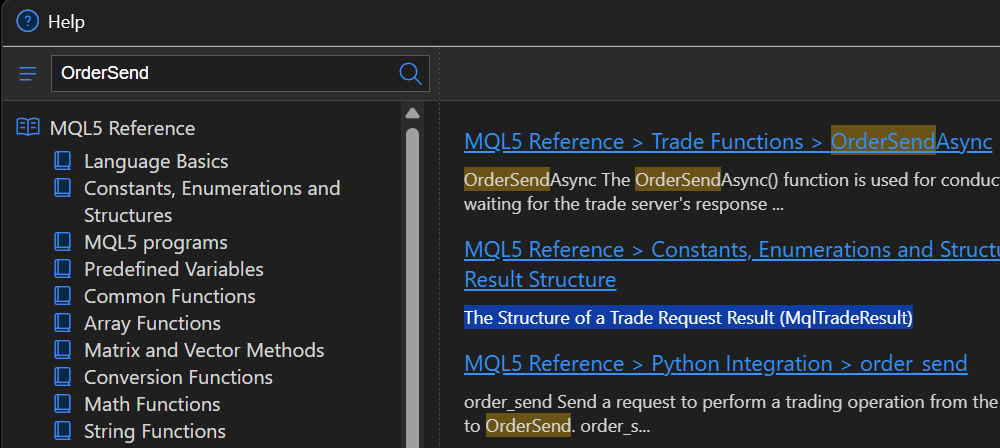Select Conversion Functions in contents tree
This screenshot has width=1000, height=448.
(178, 377)
